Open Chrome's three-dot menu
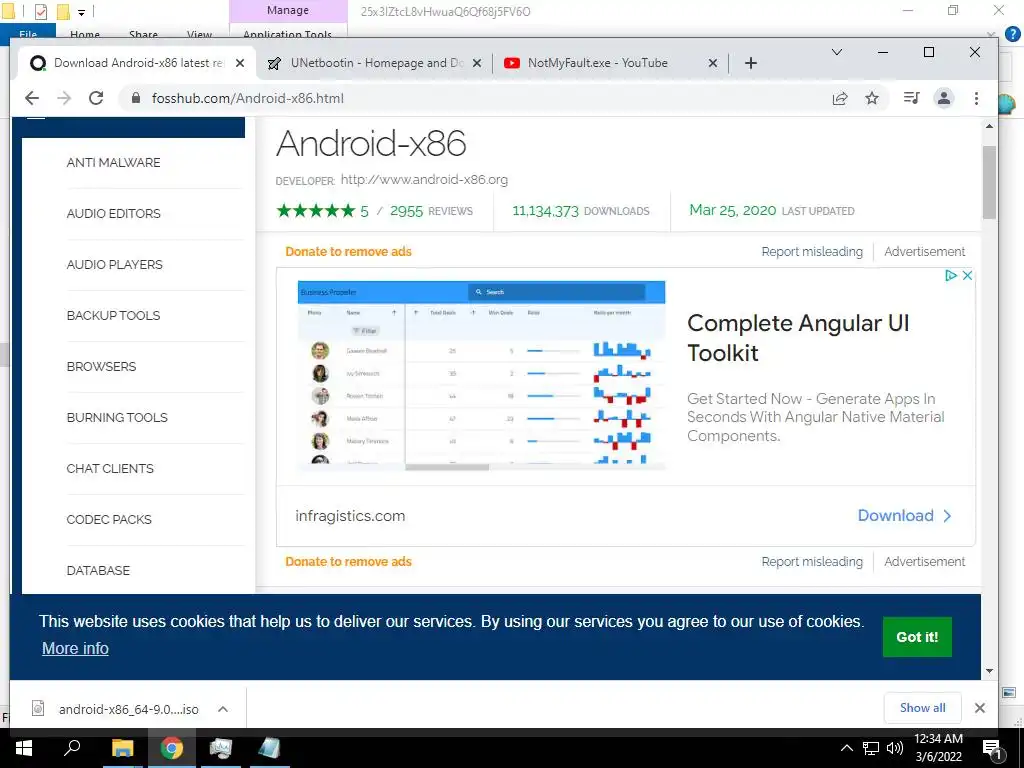This screenshot has height=768, width=1024. click(976, 98)
